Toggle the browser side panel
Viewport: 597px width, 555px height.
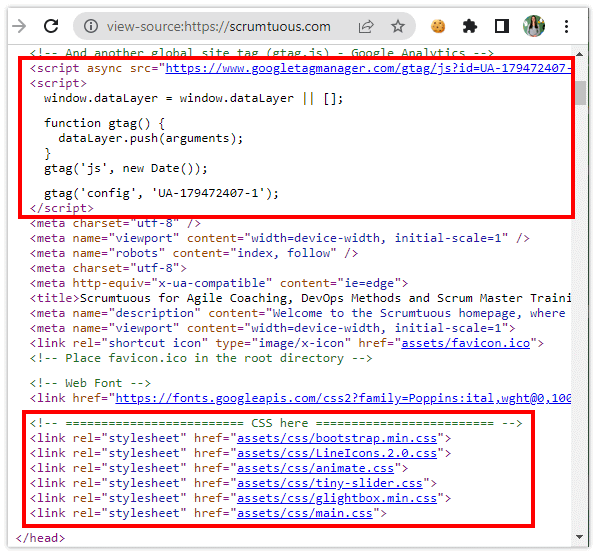coord(502,26)
